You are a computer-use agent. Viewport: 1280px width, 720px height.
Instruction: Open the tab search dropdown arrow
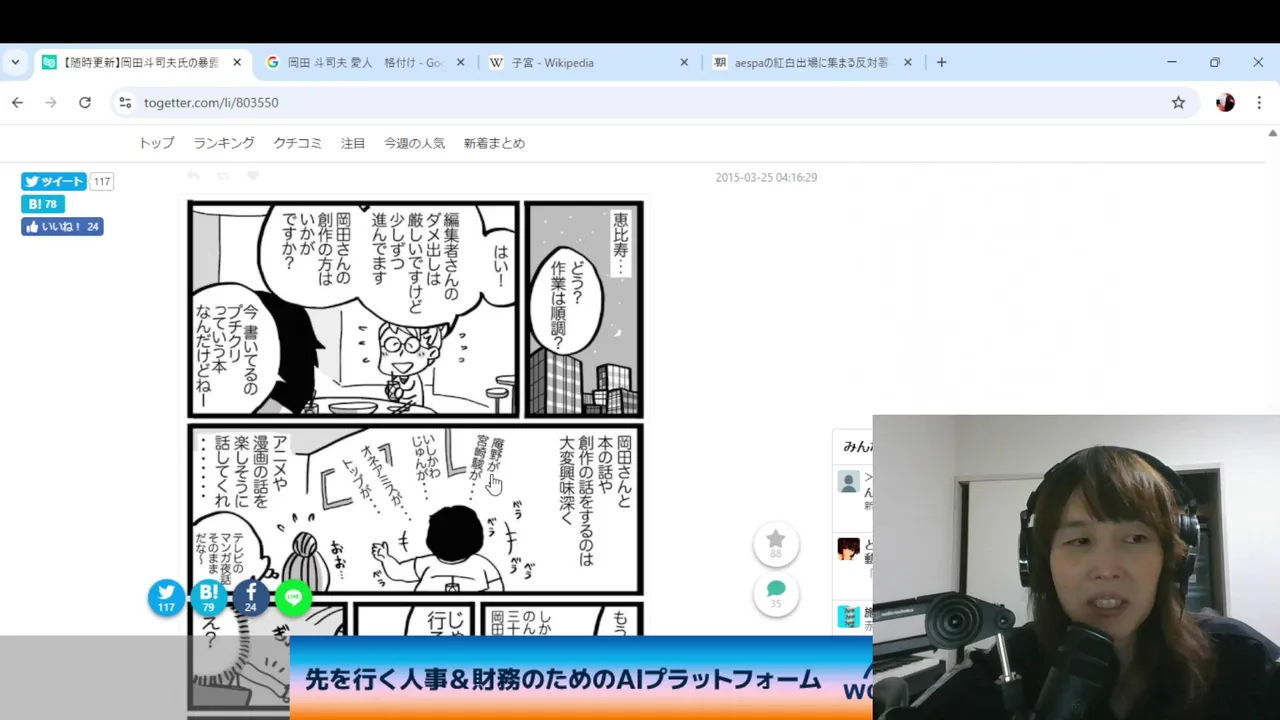[15, 62]
